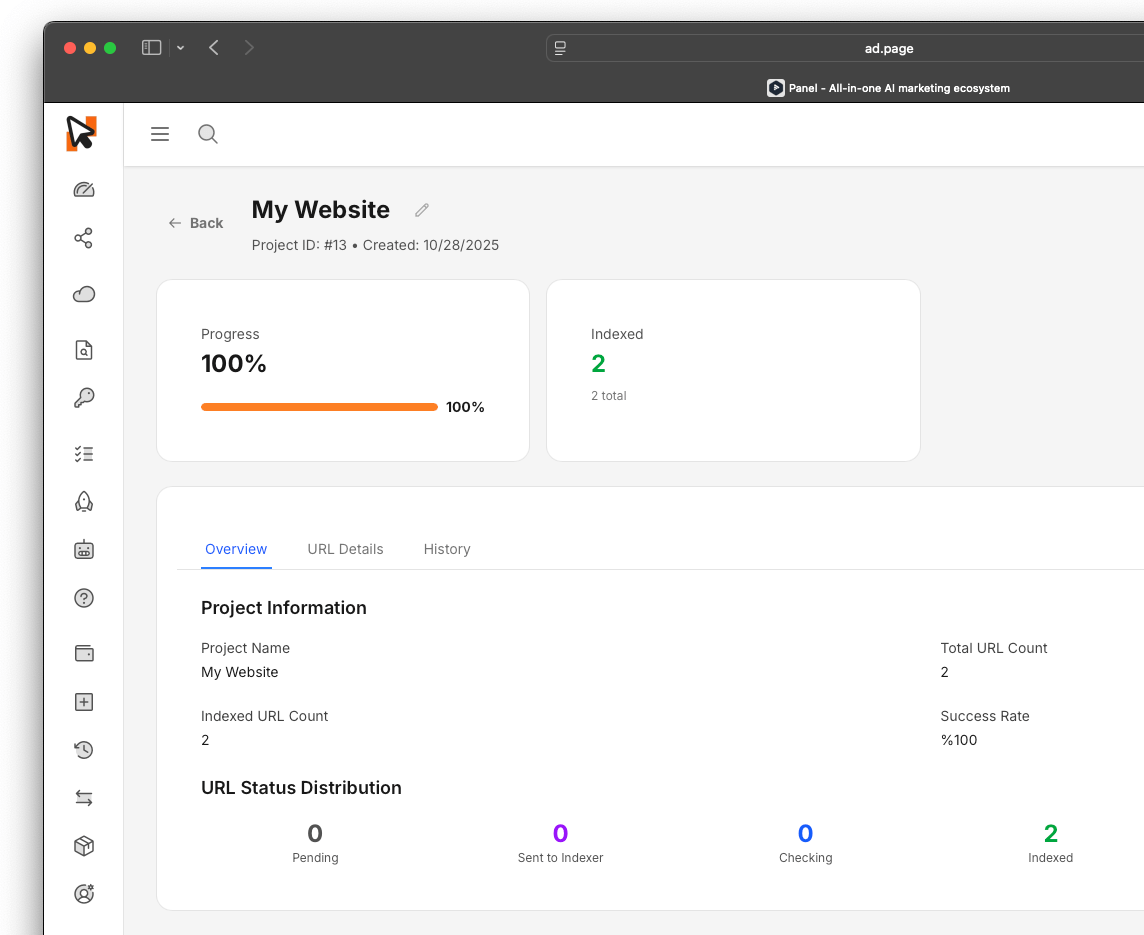The width and height of the screenshot is (1144, 935).
Task: Toggle the hamburger menu
Action: click(160, 134)
